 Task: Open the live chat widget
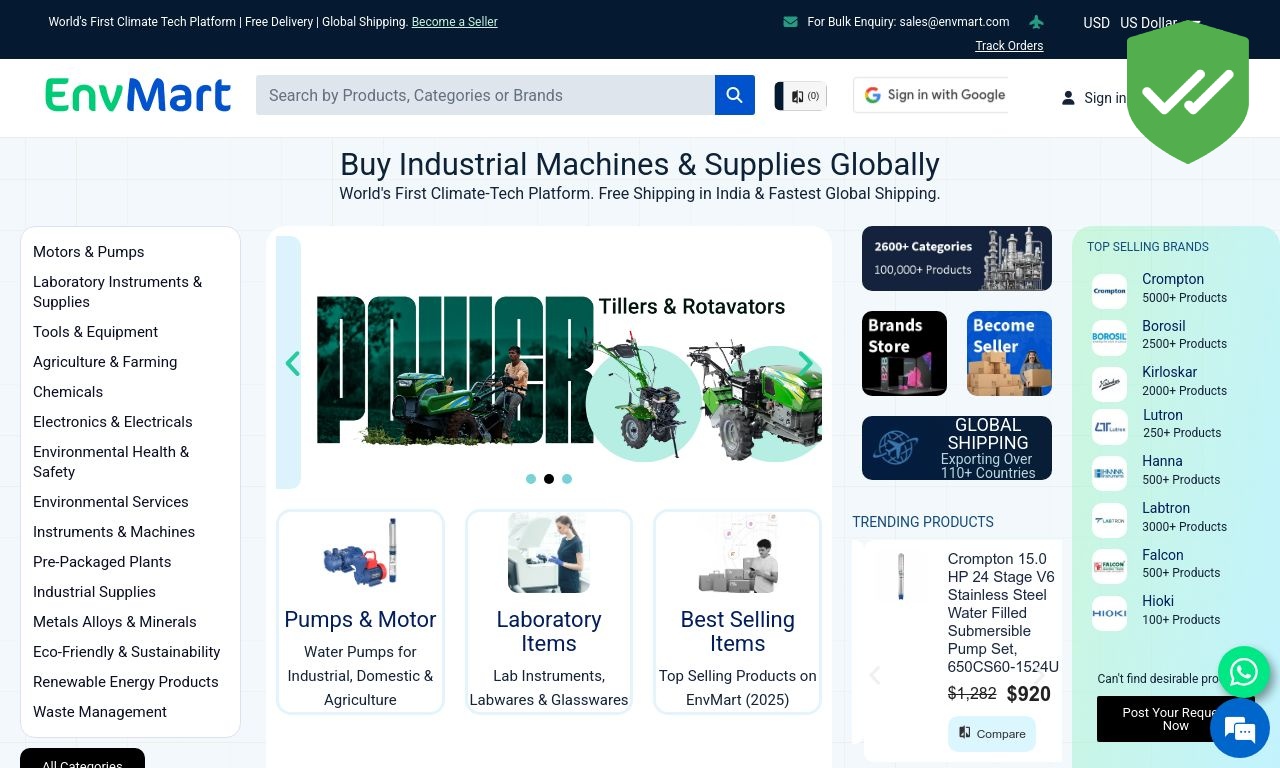pyautogui.click(x=1240, y=728)
